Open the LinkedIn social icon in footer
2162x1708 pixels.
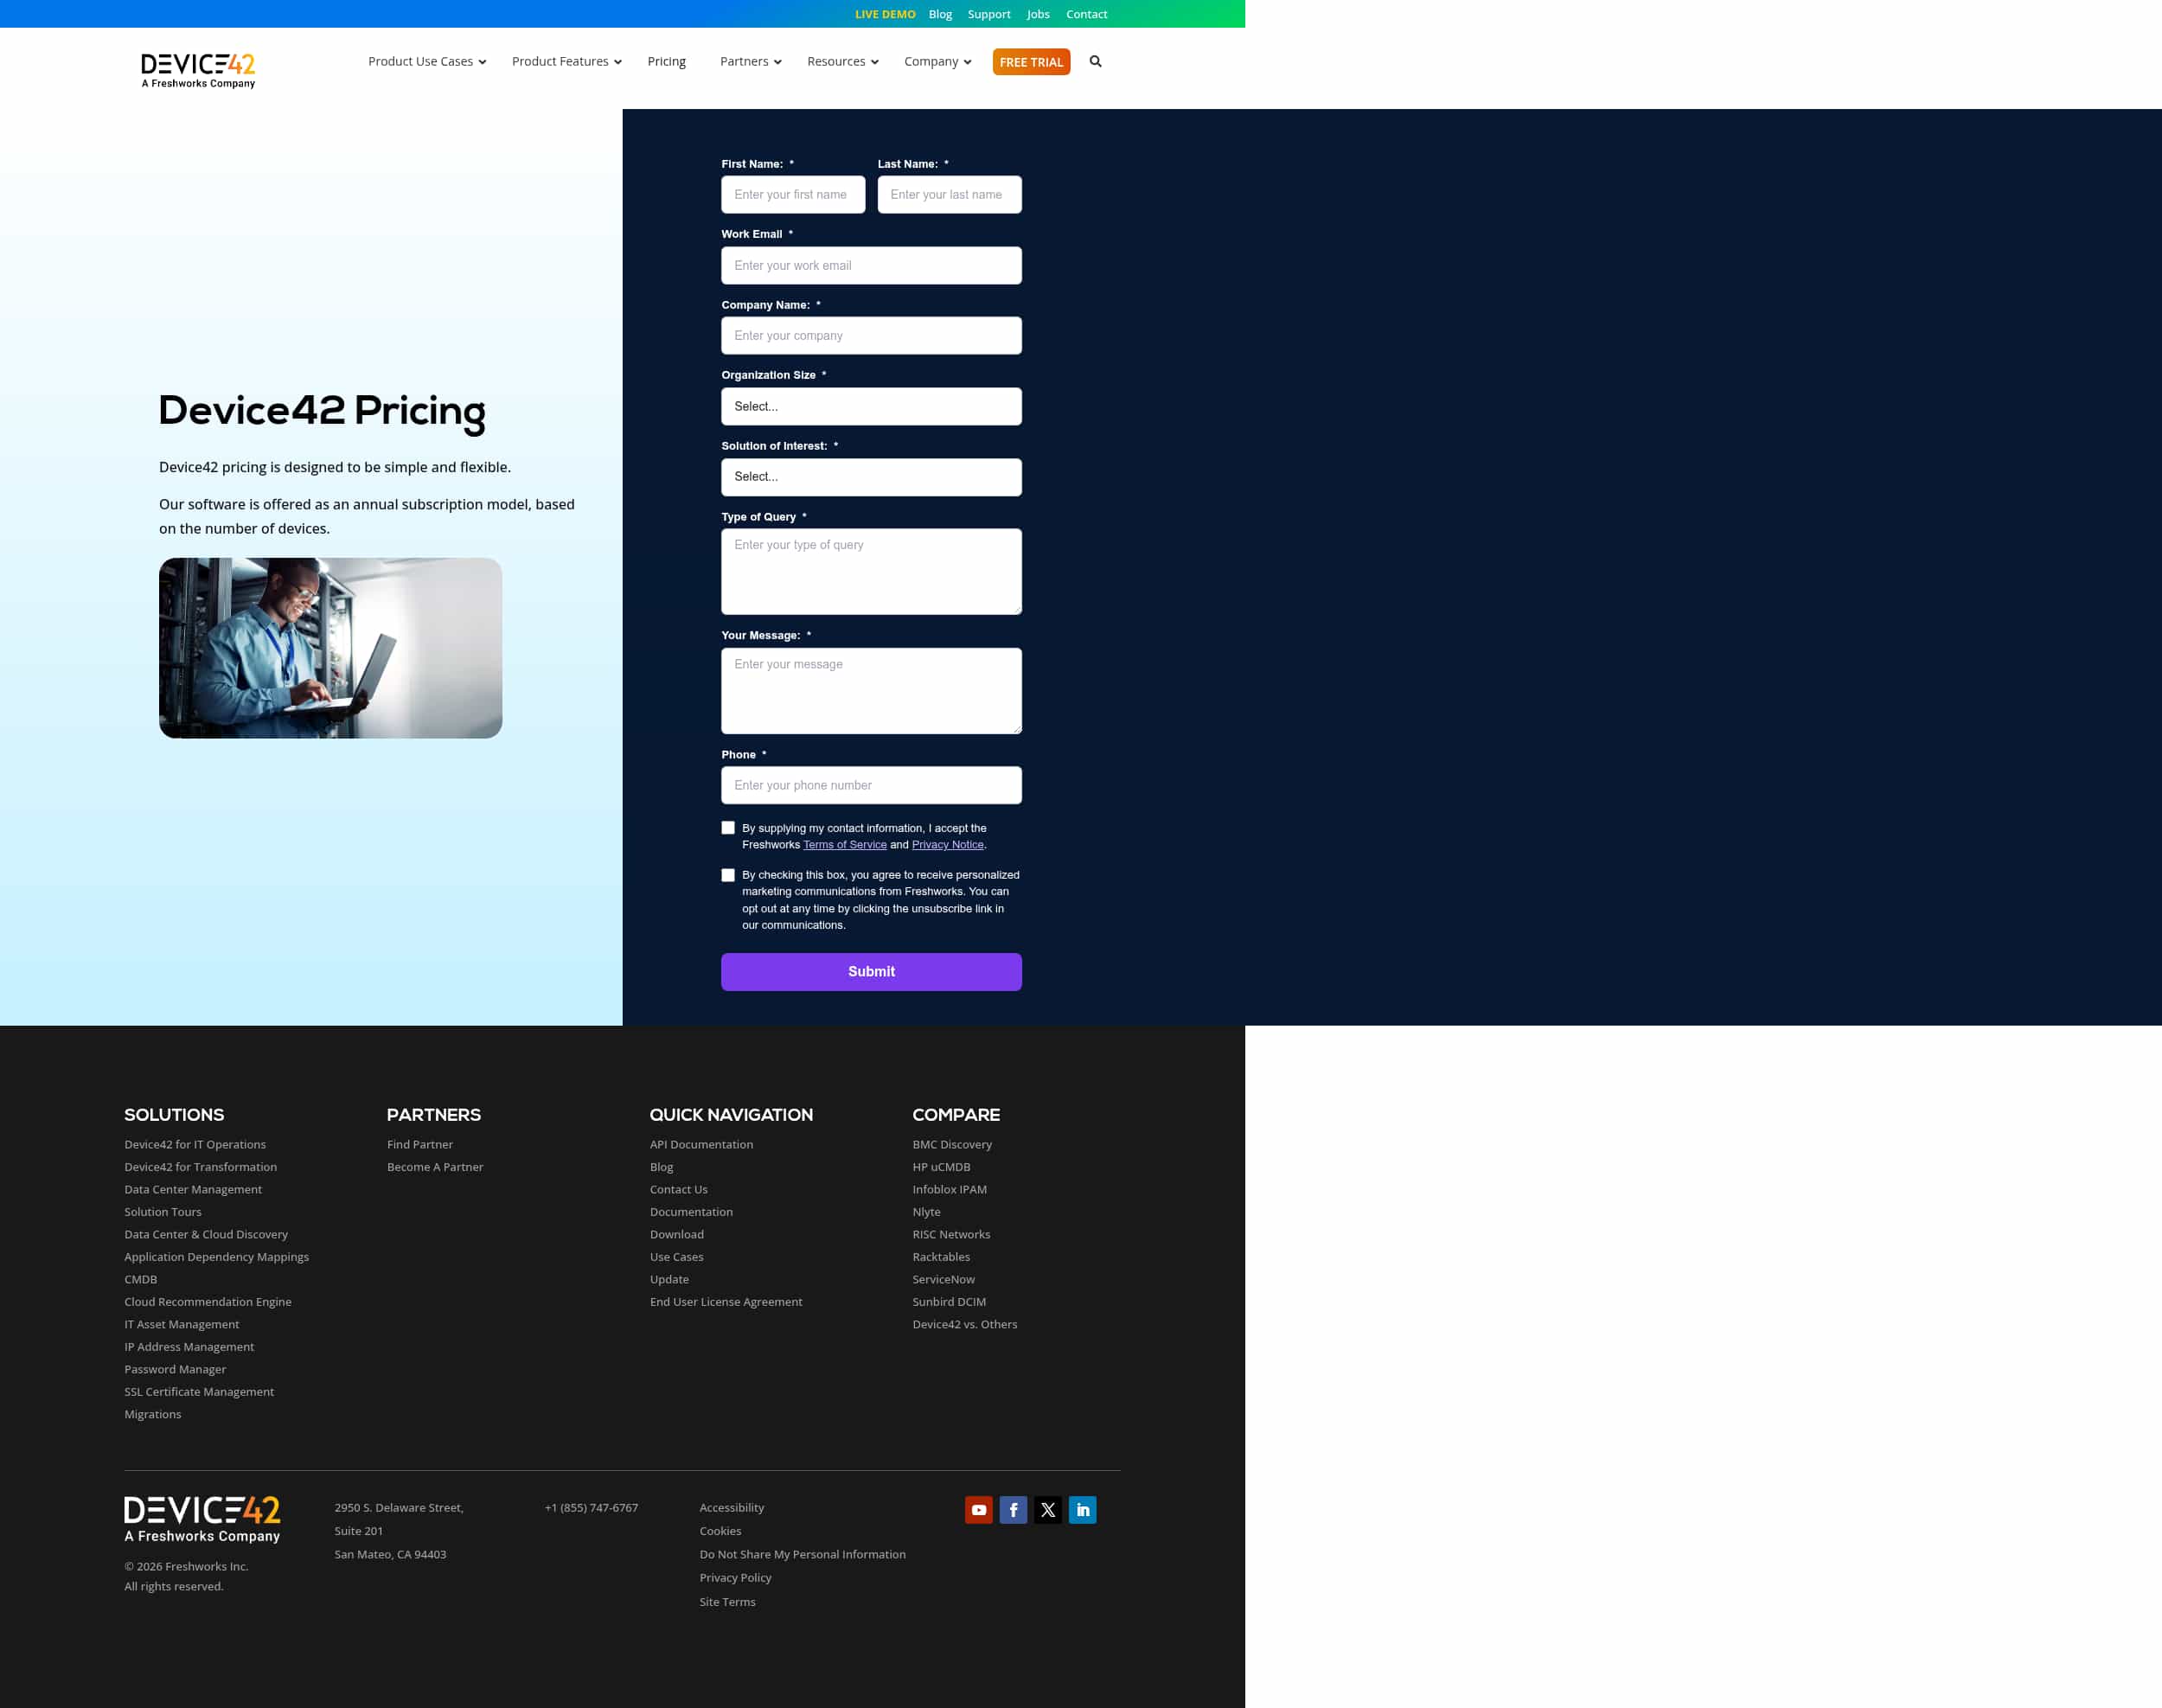tap(1082, 1509)
